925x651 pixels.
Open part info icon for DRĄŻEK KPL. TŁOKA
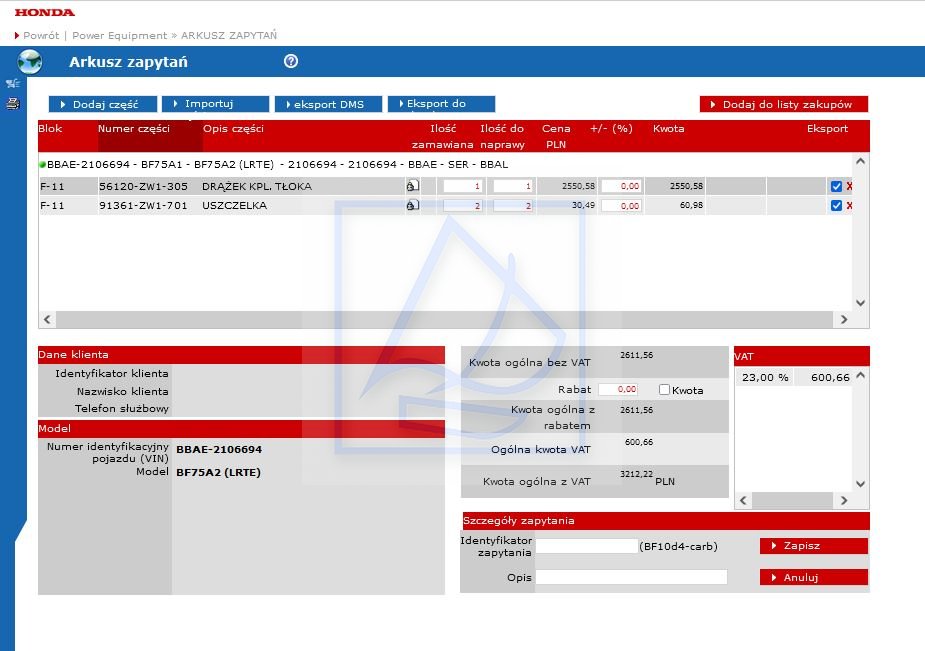tap(412, 186)
